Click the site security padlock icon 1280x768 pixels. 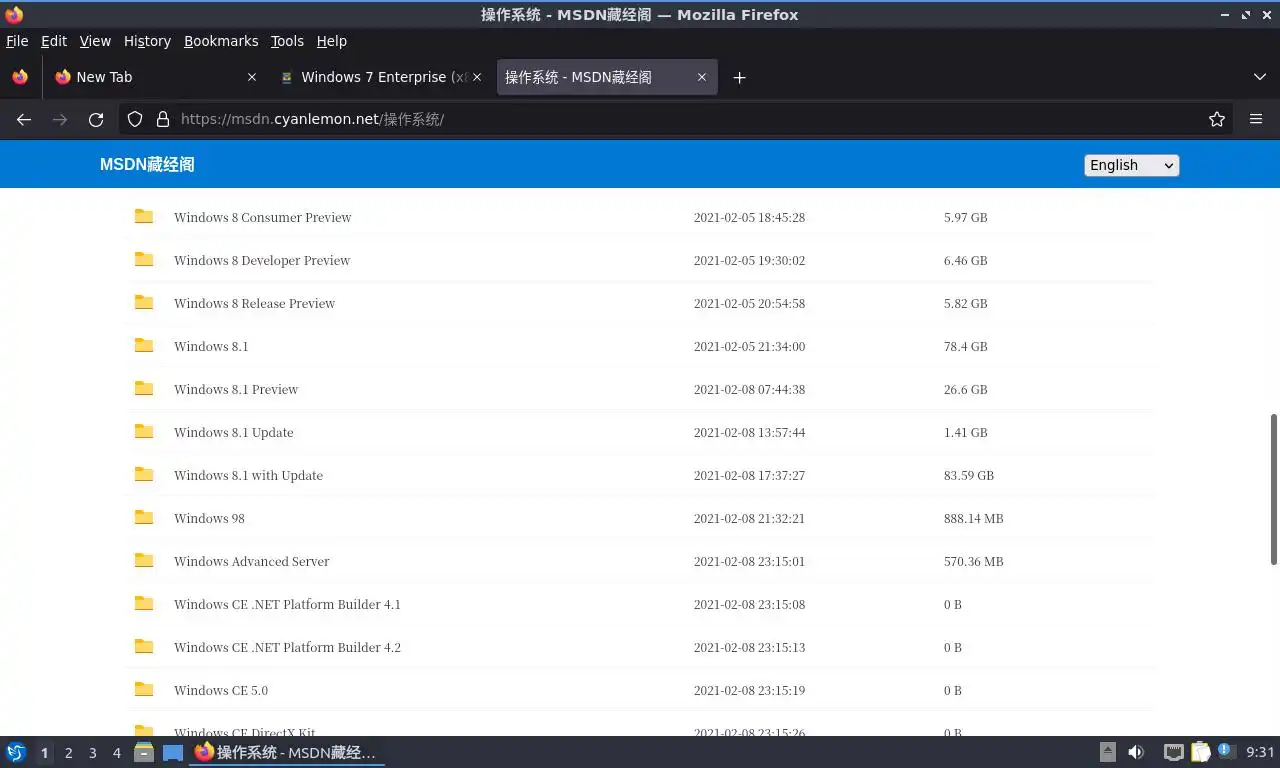point(163,119)
